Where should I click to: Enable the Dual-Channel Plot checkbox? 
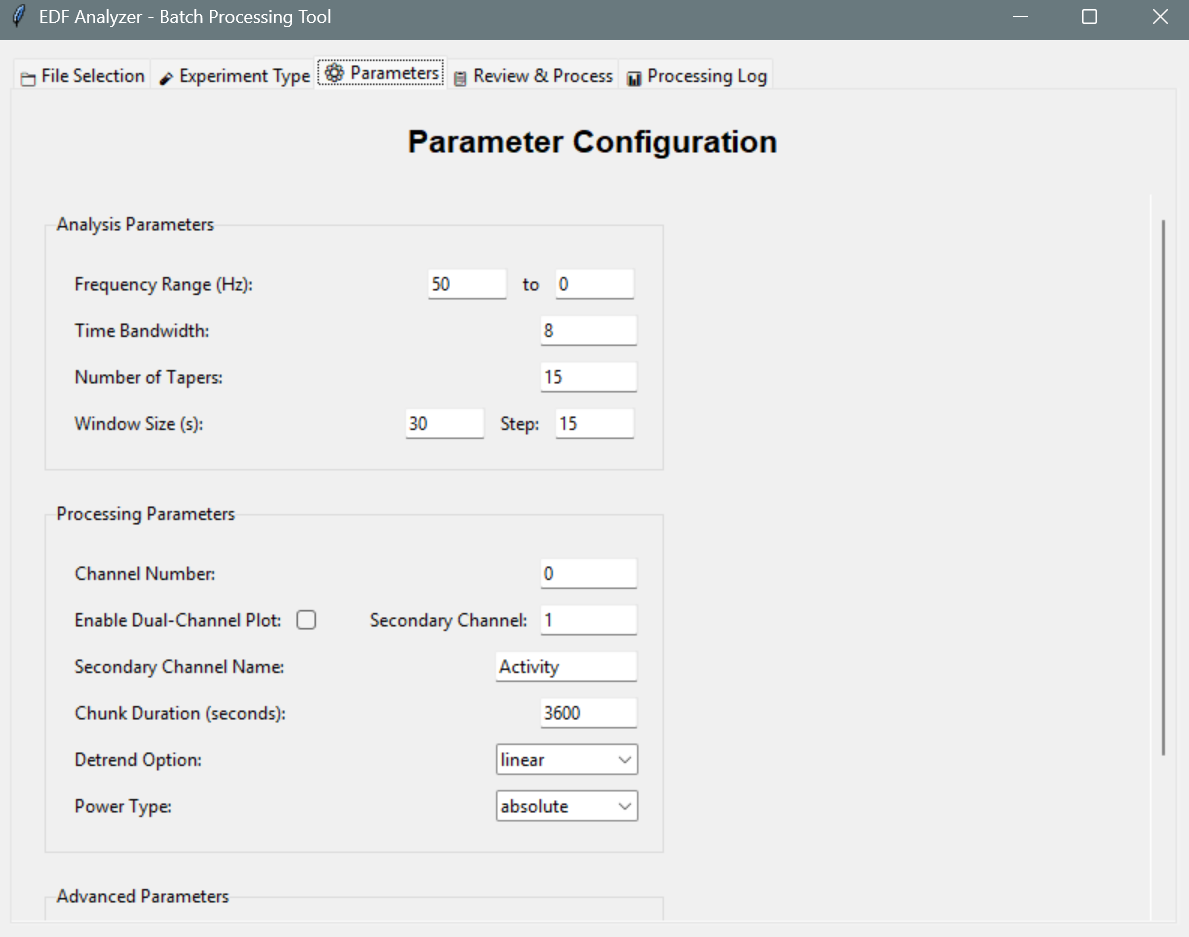pyautogui.click(x=307, y=620)
